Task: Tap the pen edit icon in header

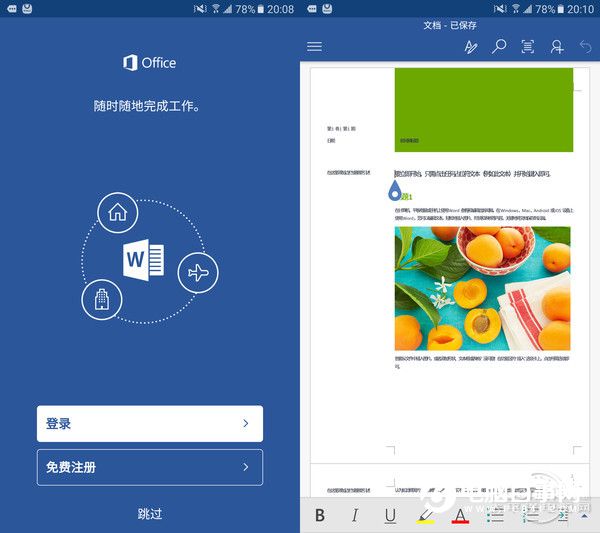Action: coord(471,47)
